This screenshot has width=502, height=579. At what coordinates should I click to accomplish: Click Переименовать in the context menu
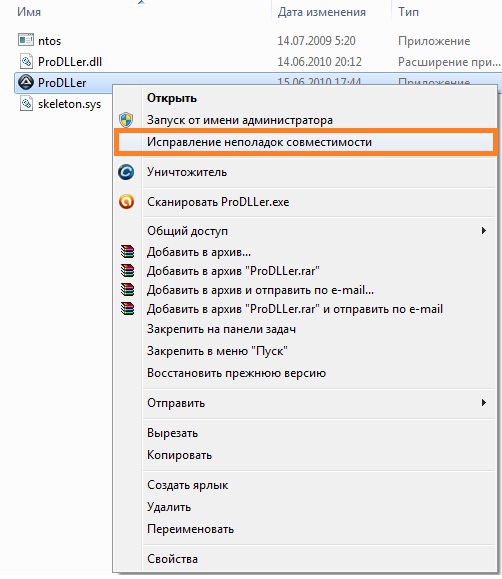pos(191,529)
